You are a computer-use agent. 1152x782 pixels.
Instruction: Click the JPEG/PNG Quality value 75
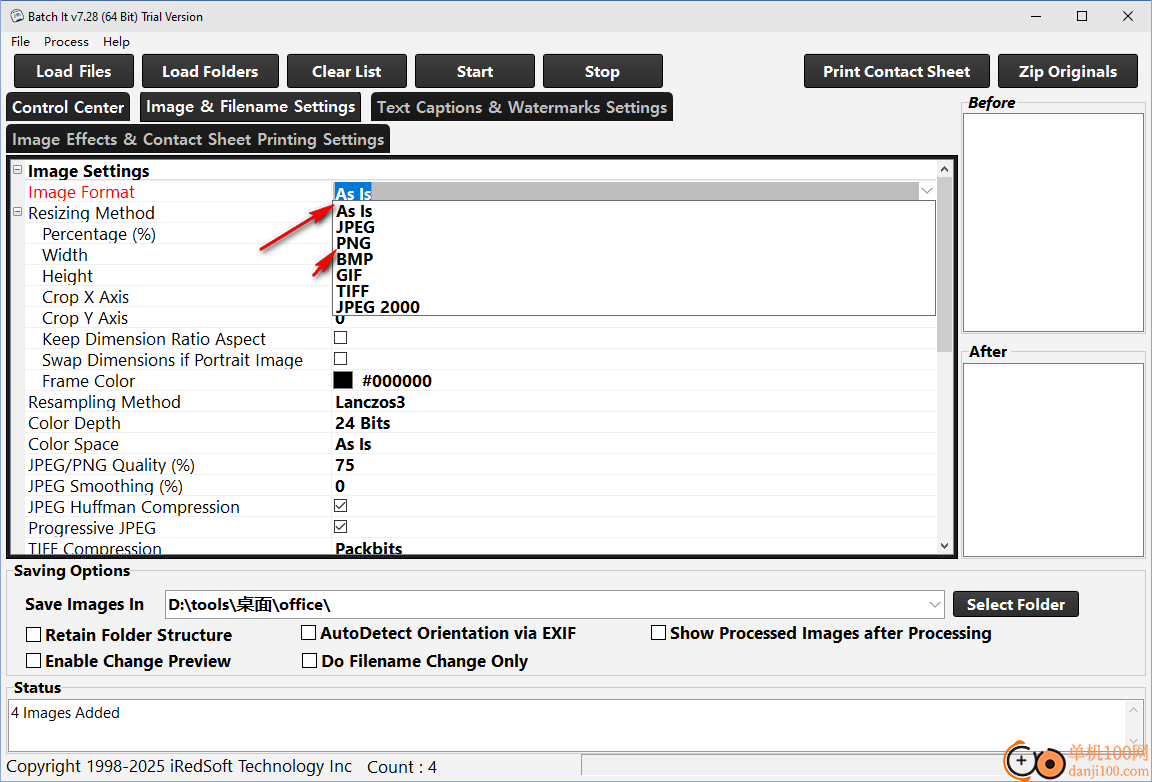pyautogui.click(x=345, y=465)
